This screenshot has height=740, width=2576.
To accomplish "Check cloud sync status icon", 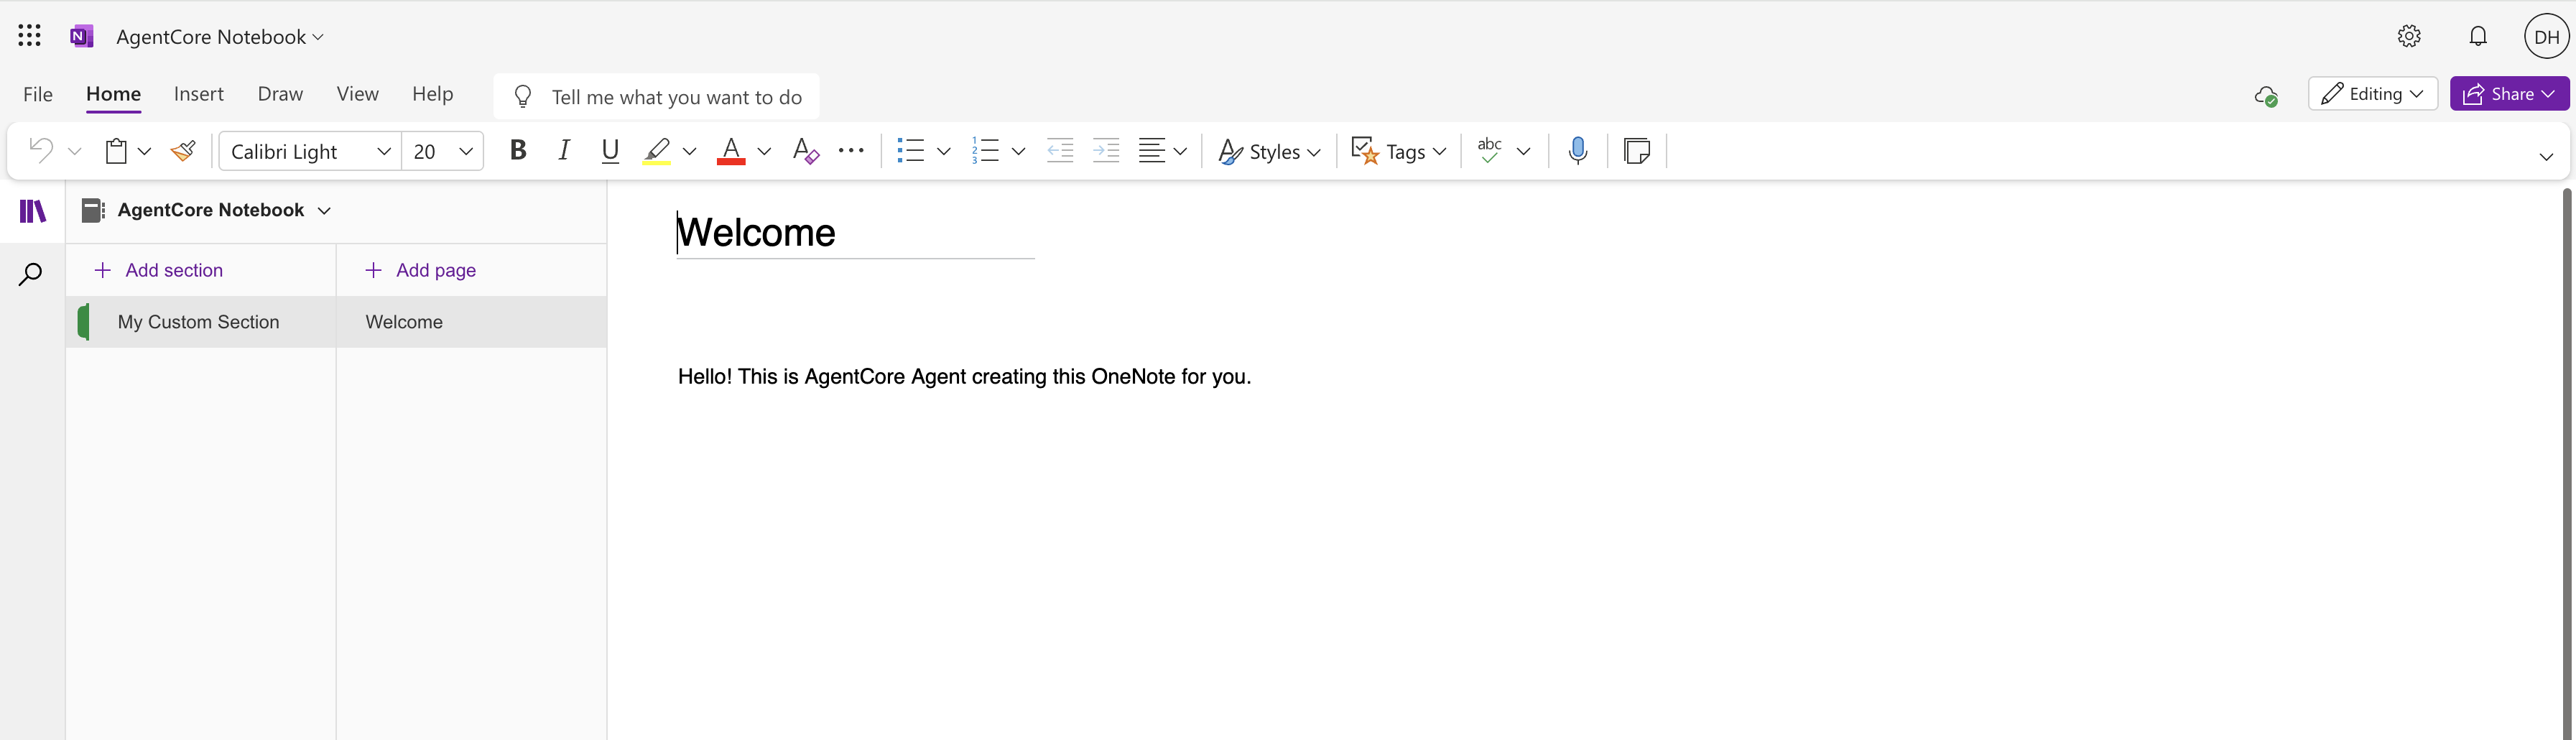I will coord(2266,95).
